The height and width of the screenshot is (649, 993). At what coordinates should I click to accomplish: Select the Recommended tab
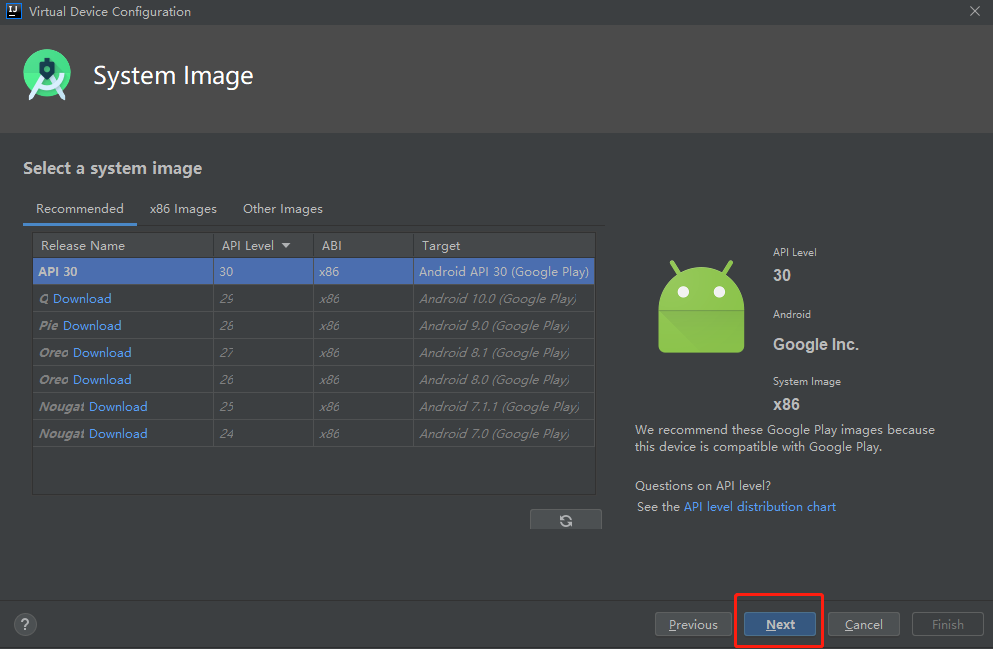point(79,208)
